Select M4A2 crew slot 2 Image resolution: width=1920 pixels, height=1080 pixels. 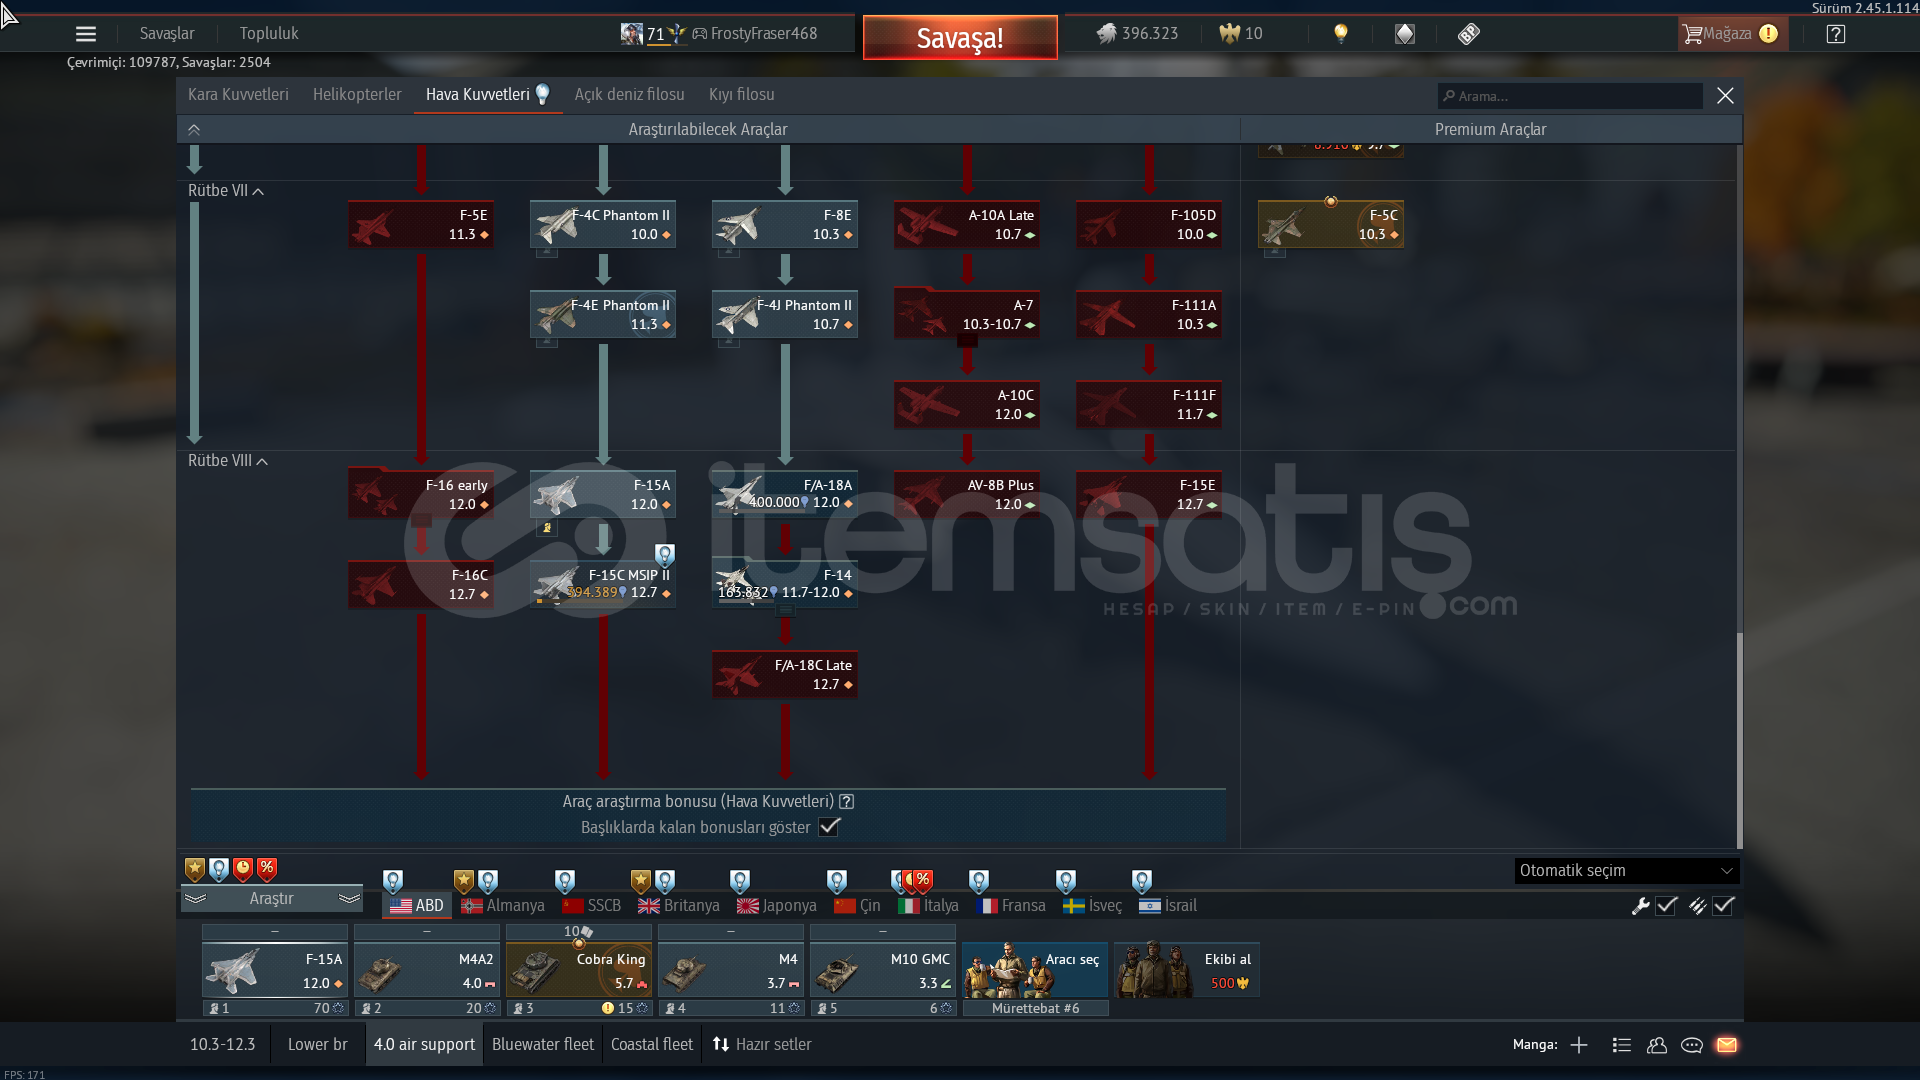pyautogui.click(x=427, y=971)
